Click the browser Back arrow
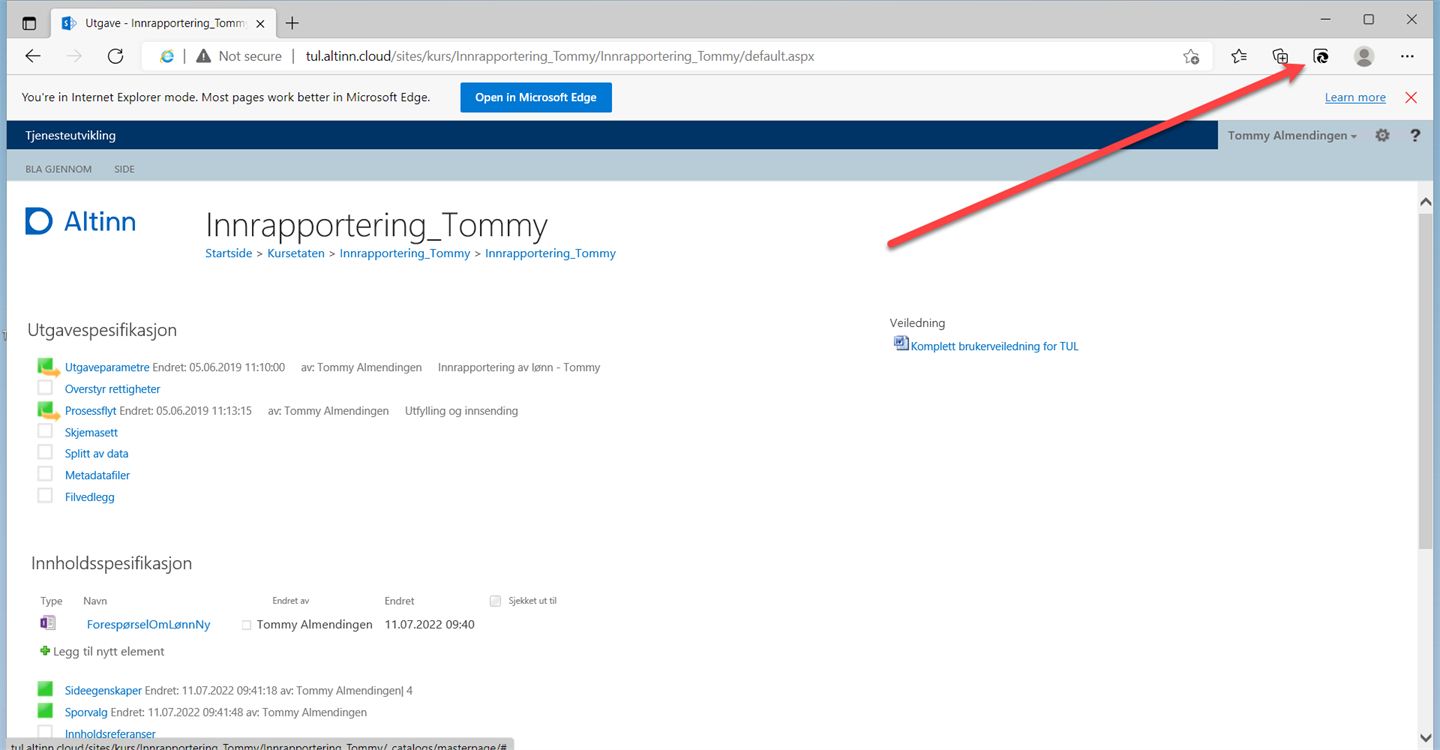The height and width of the screenshot is (750, 1440). (x=32, y=56)
